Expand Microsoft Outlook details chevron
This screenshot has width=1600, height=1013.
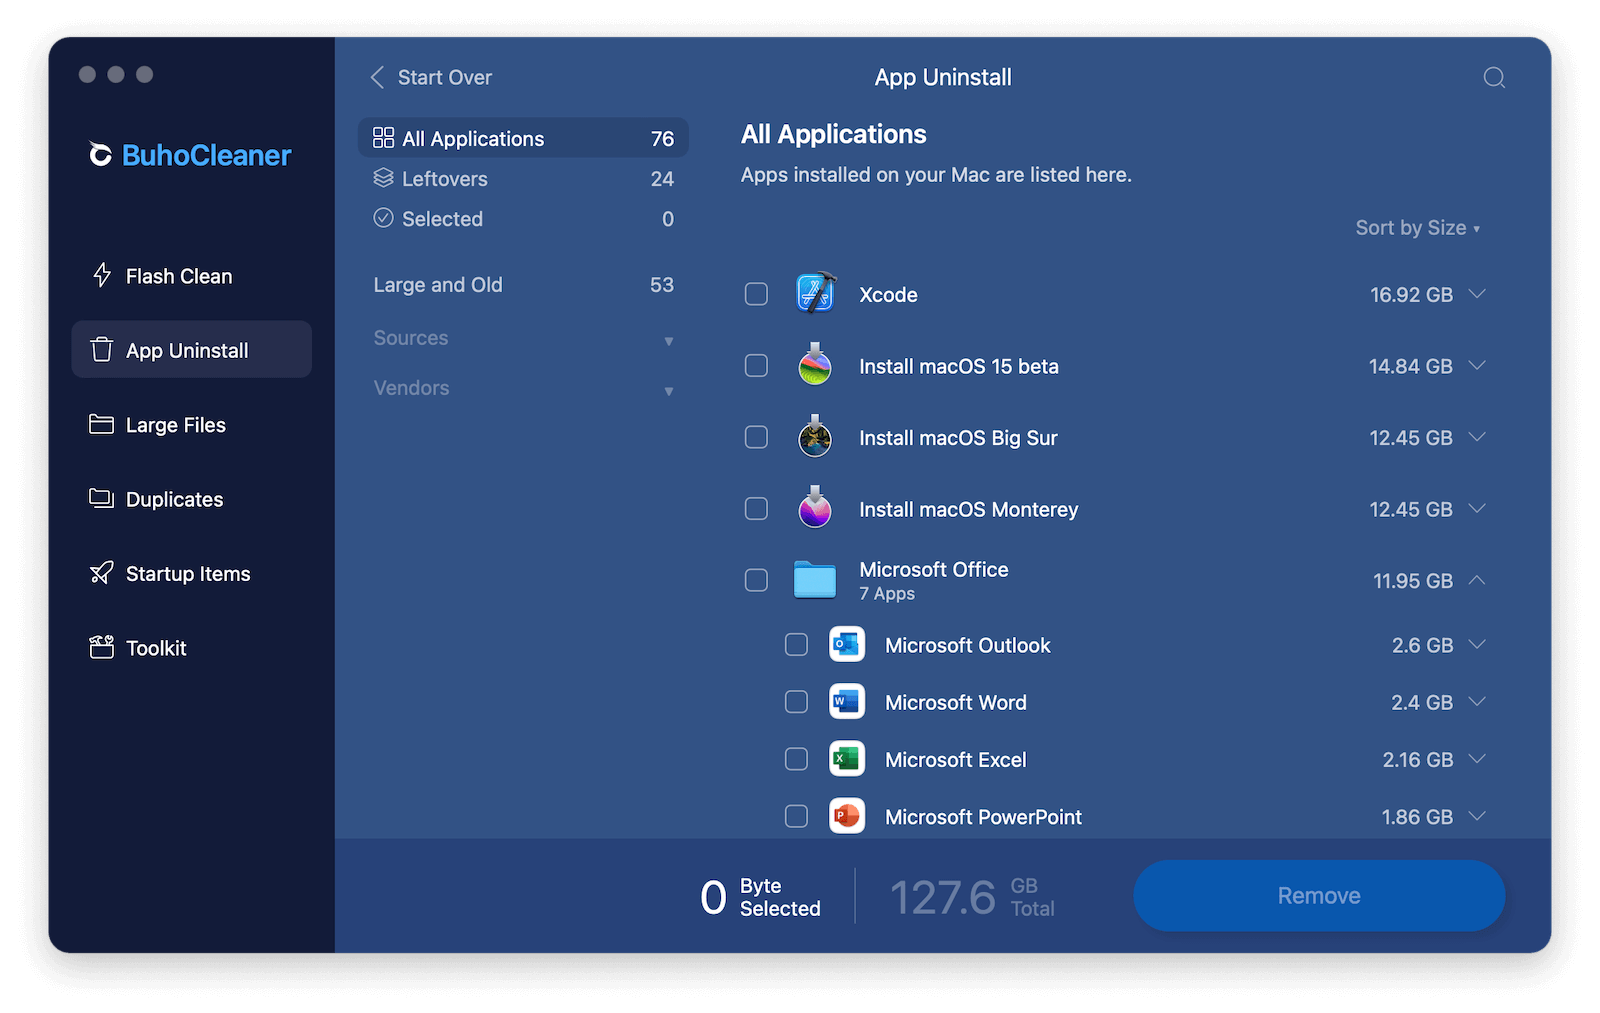(1477, 645)
